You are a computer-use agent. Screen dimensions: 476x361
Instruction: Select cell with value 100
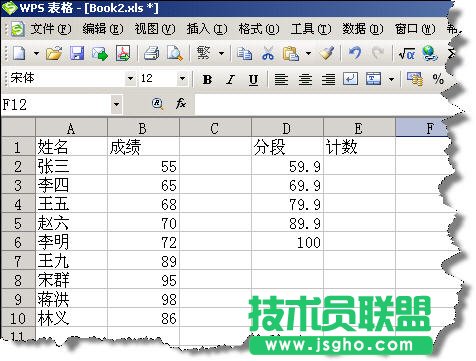tap(287, 242)
